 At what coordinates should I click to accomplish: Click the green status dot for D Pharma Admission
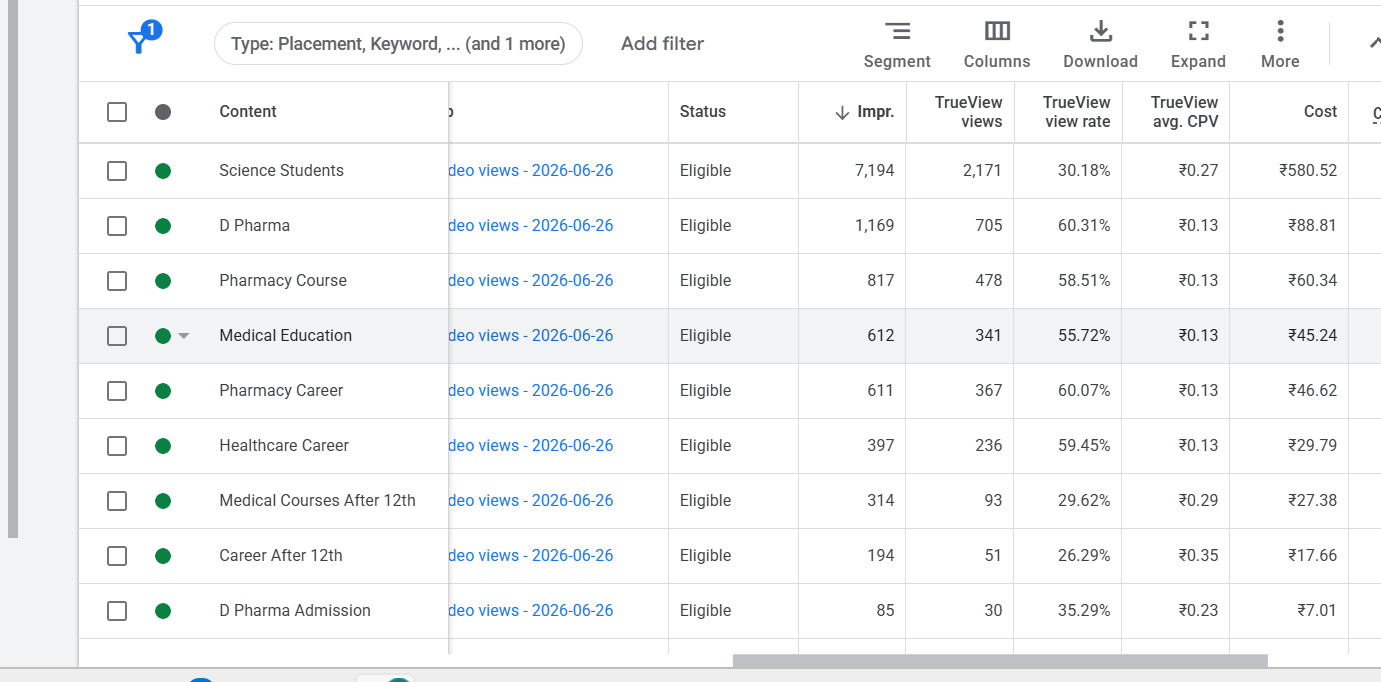coord(163,611)
